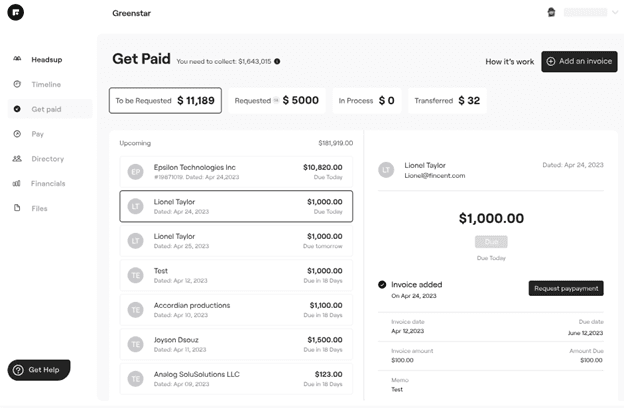Open the Epsilon Technologies Inc invoice
624x408 pixels.
coord(236,172)
